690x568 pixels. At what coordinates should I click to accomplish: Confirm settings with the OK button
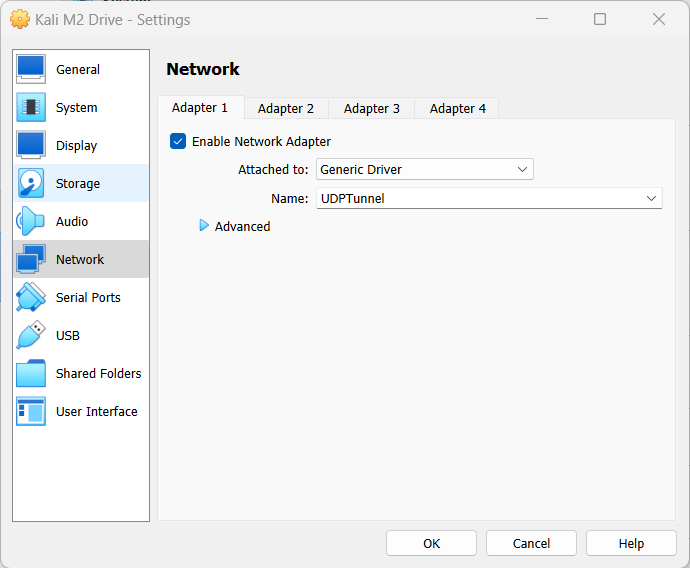[x=431, y=543]
